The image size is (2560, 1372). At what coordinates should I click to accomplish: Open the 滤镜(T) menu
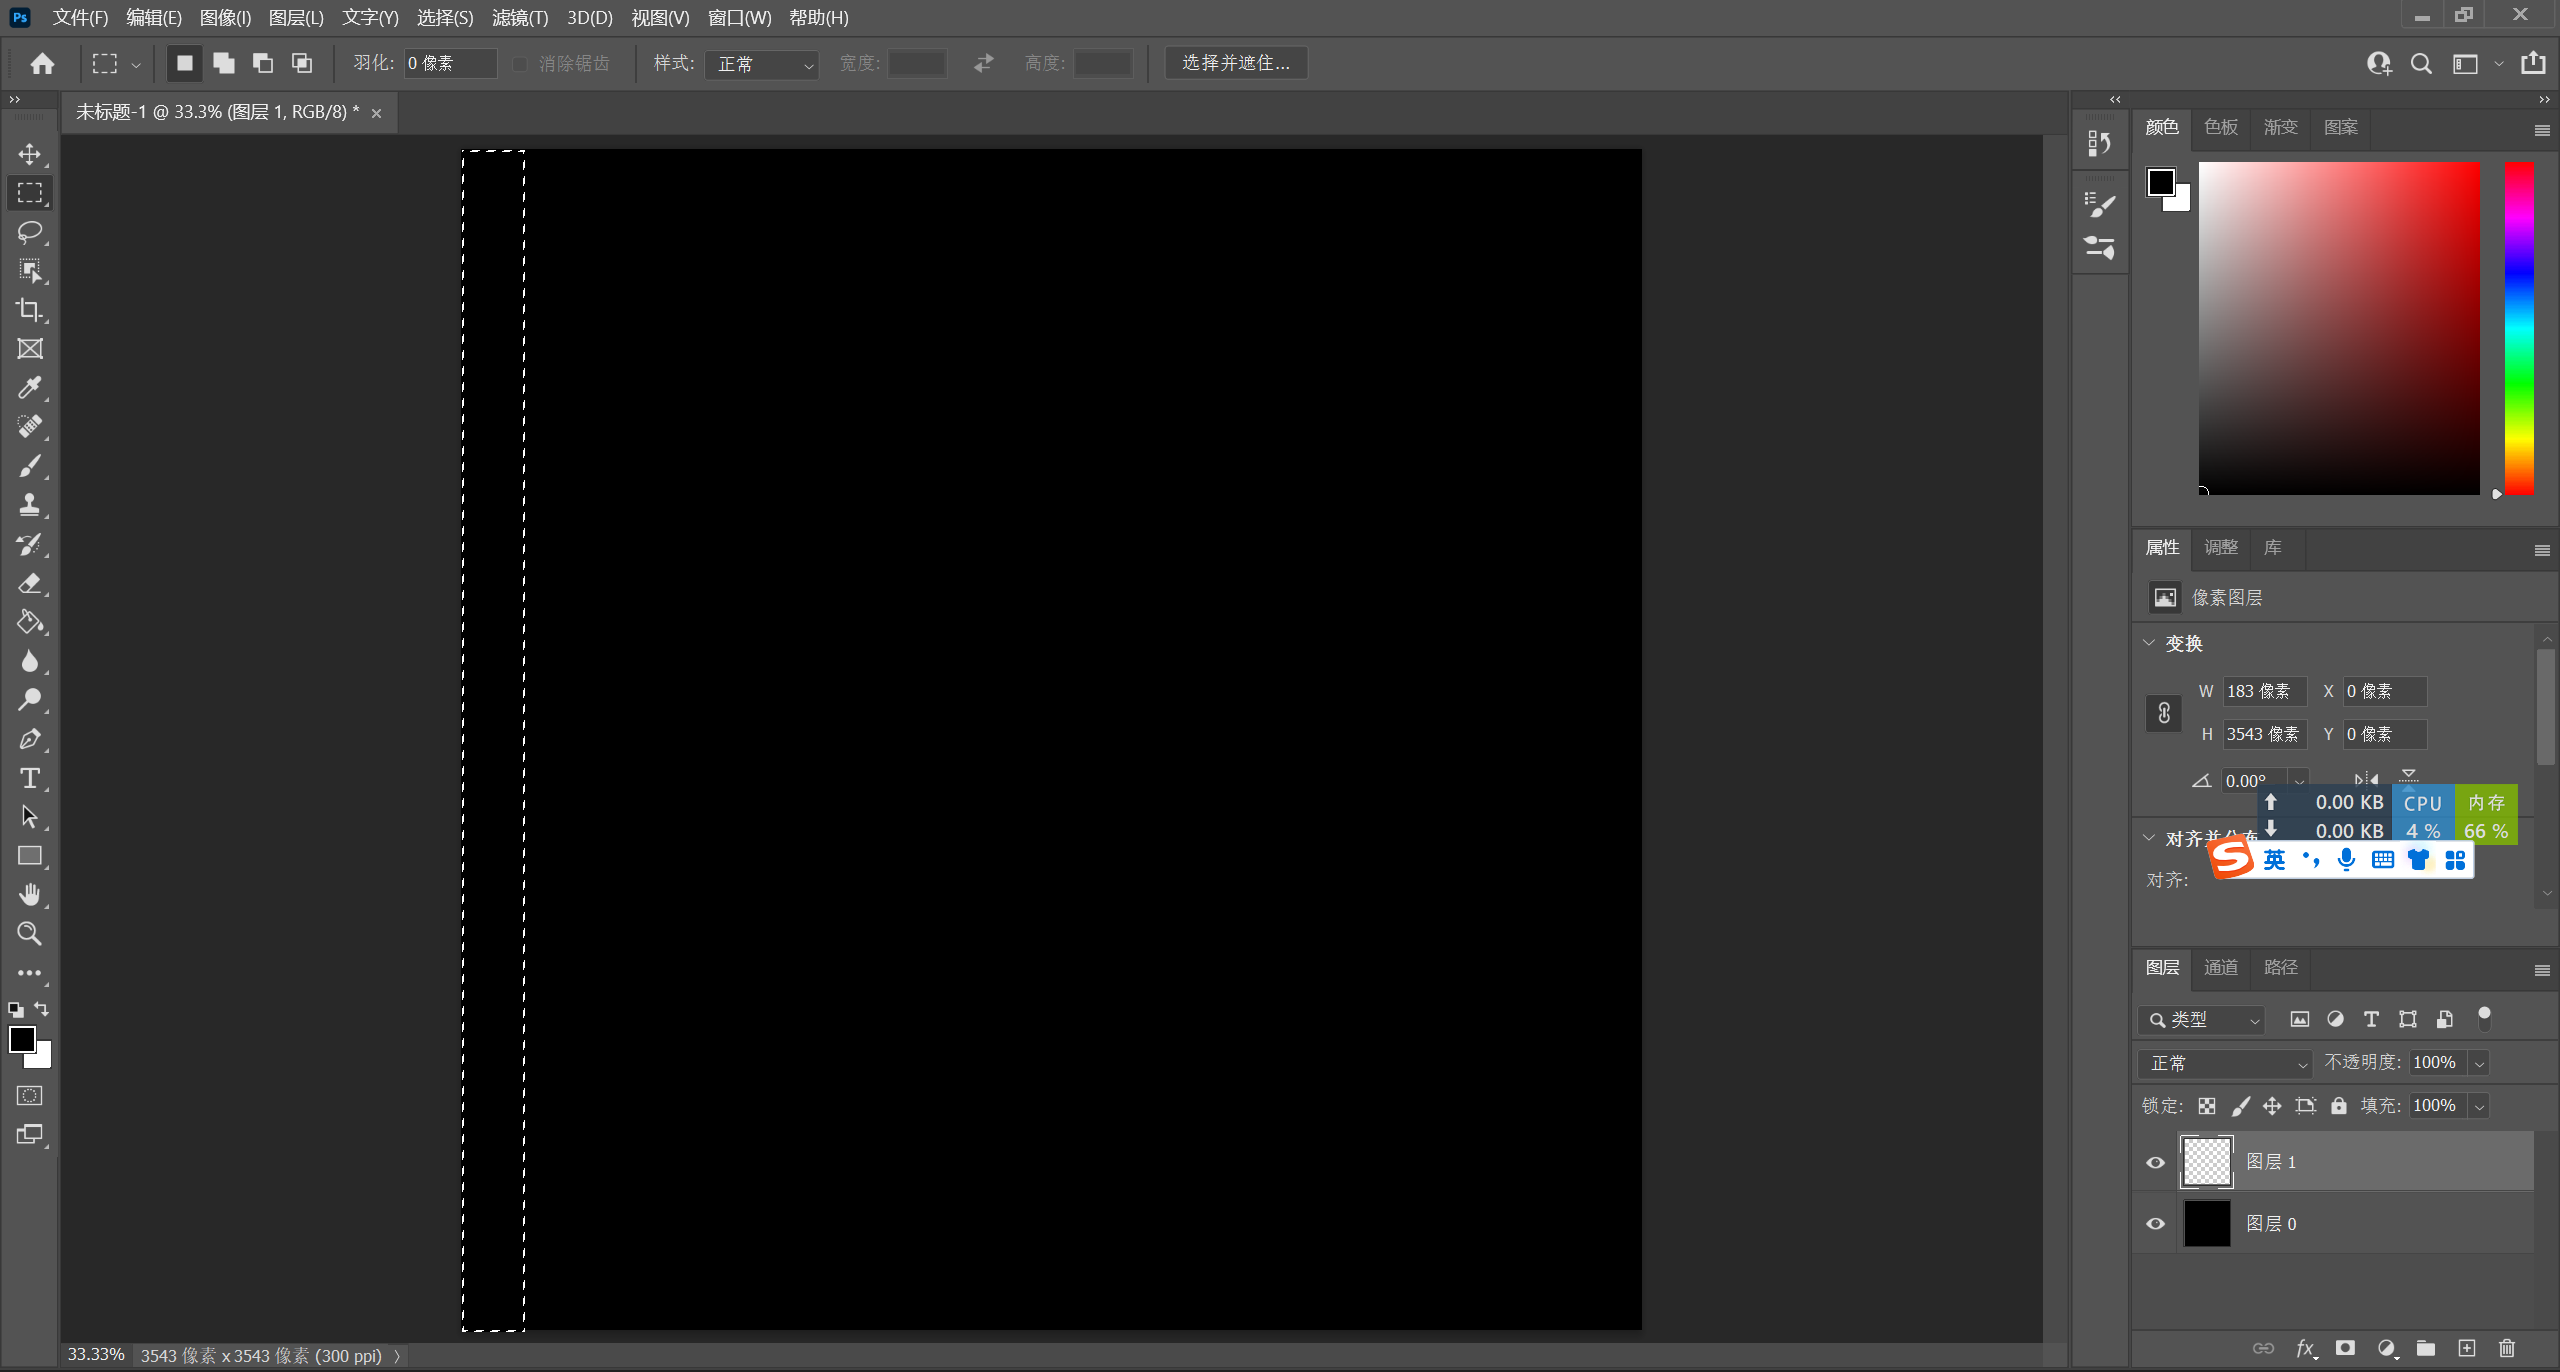(x=519, y=18)
